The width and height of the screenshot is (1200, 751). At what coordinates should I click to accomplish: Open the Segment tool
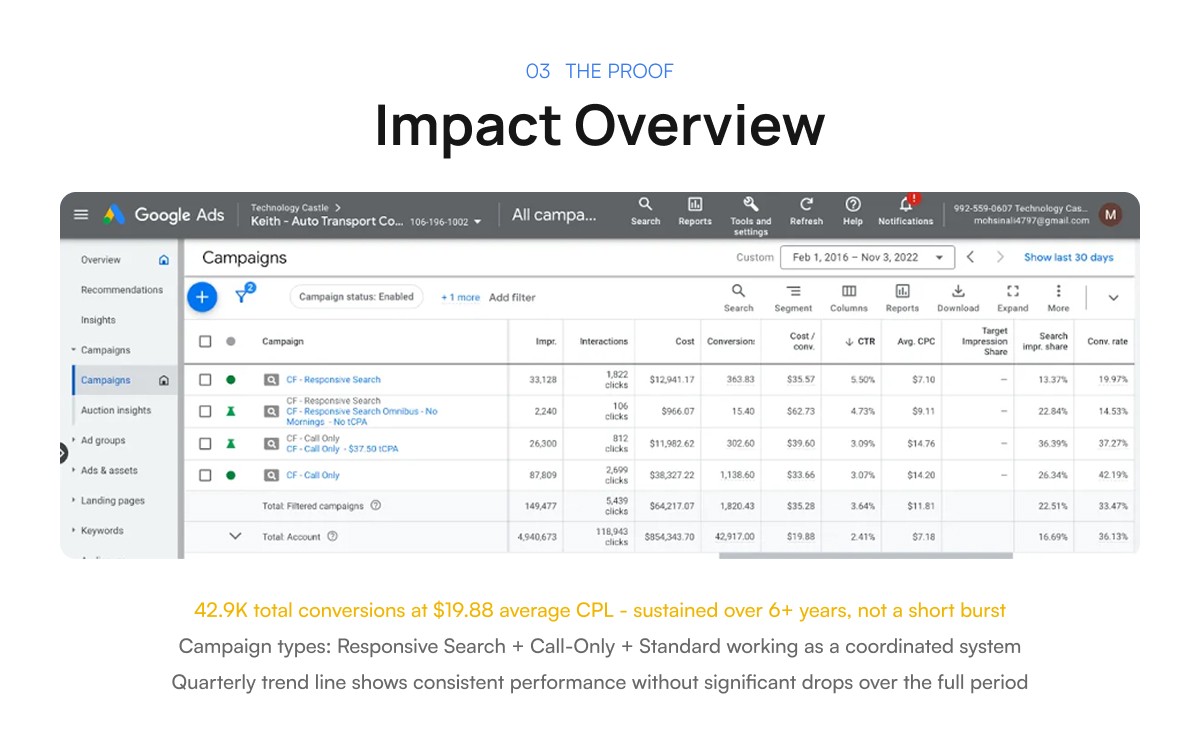(x=793, y=298)
